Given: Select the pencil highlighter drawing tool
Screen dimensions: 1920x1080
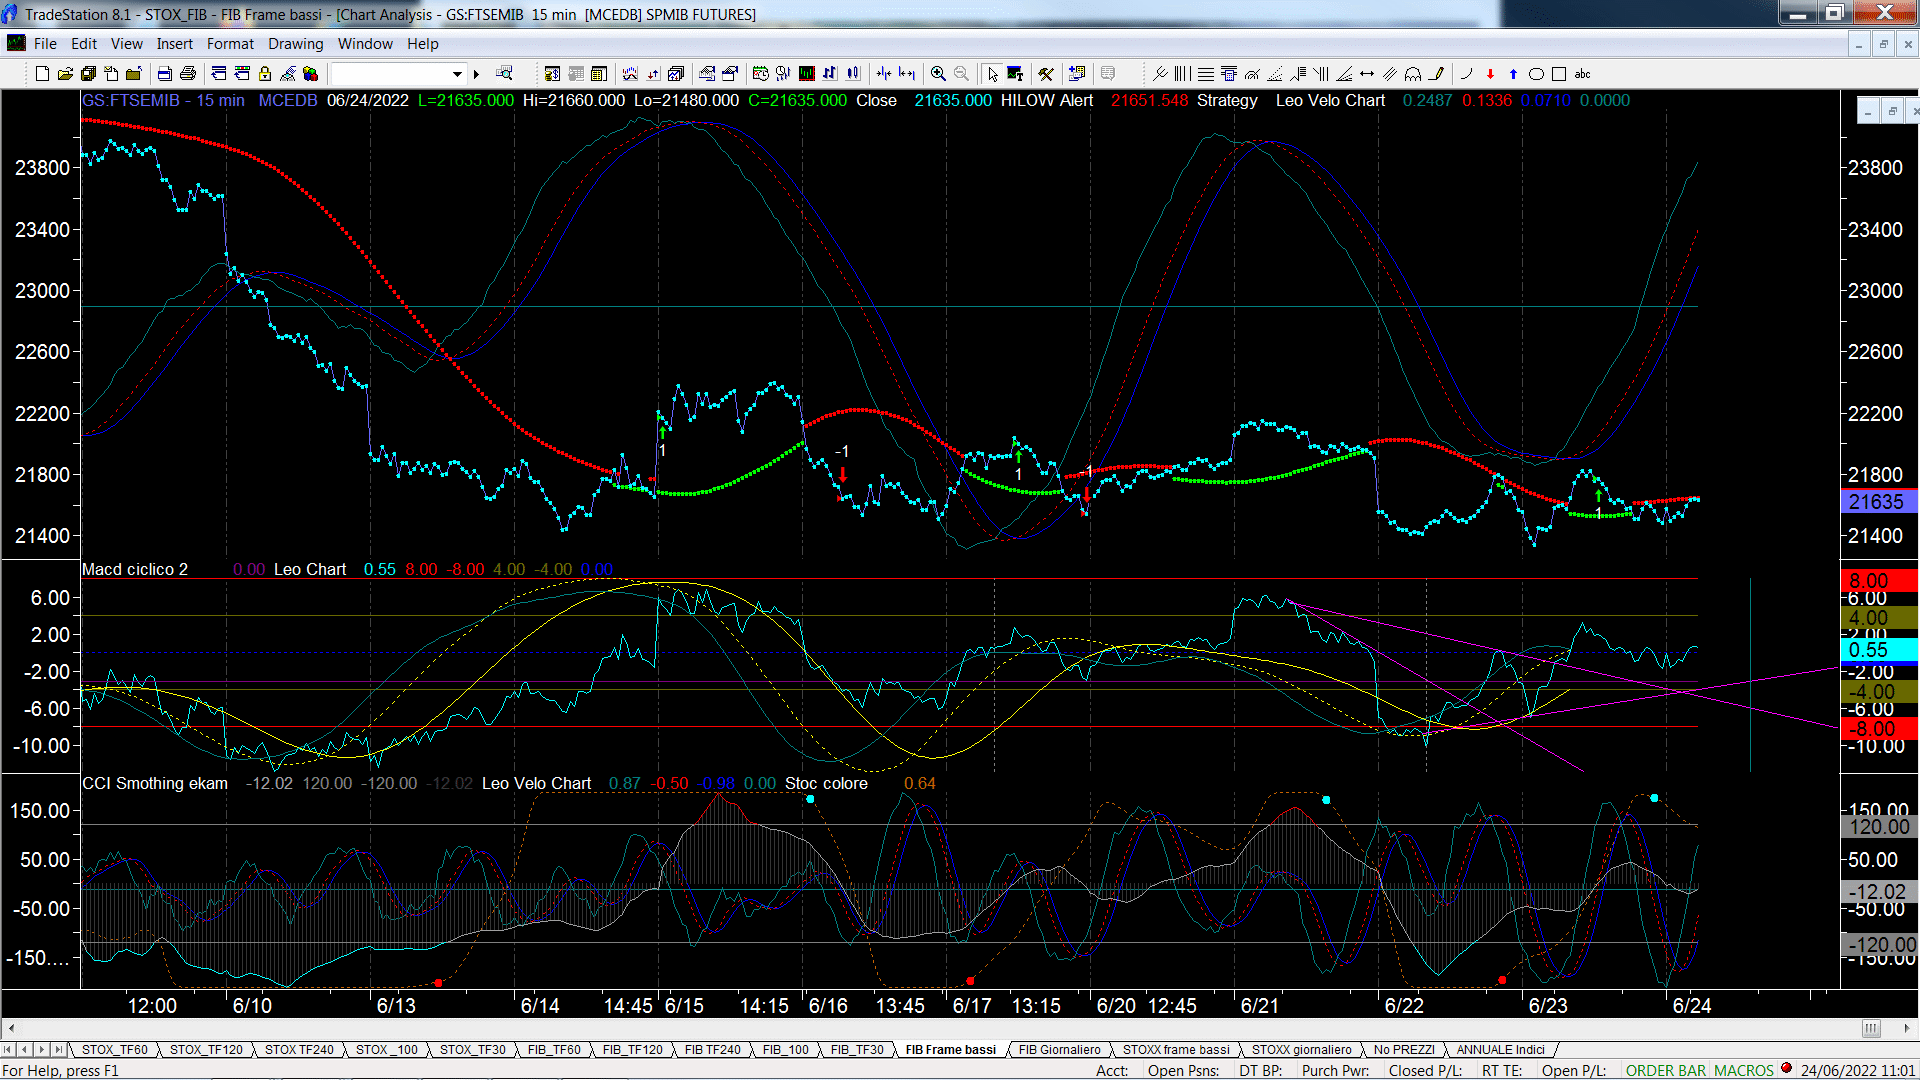Looking at the screenshot, I should click(x=1437, y=74).
